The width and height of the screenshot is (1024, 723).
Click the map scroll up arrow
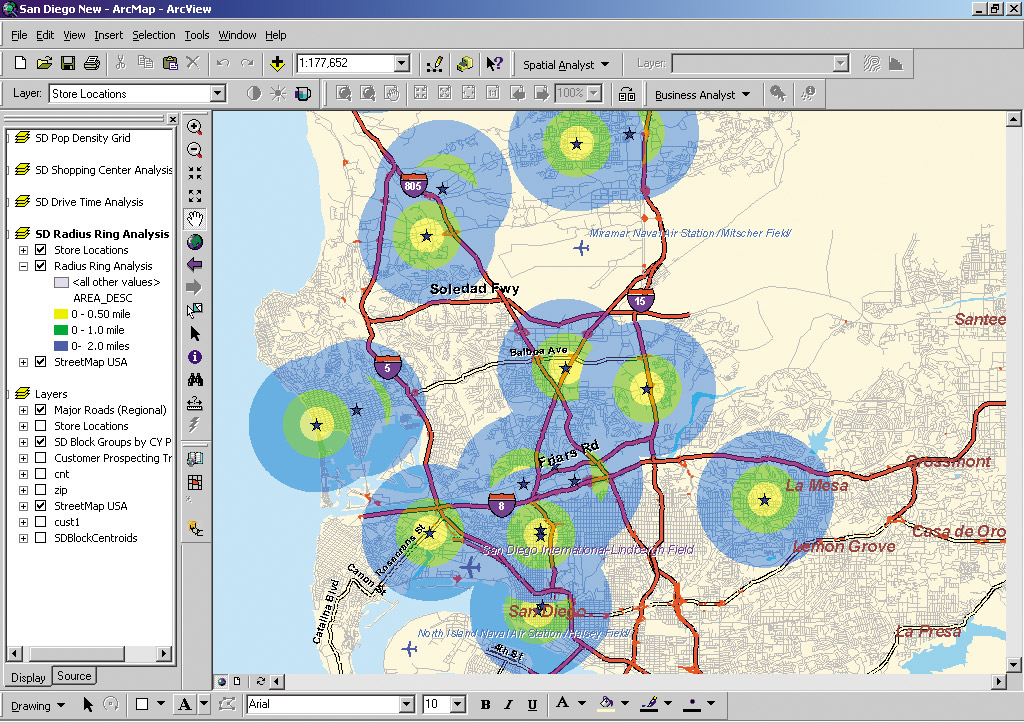point(1014,119)
